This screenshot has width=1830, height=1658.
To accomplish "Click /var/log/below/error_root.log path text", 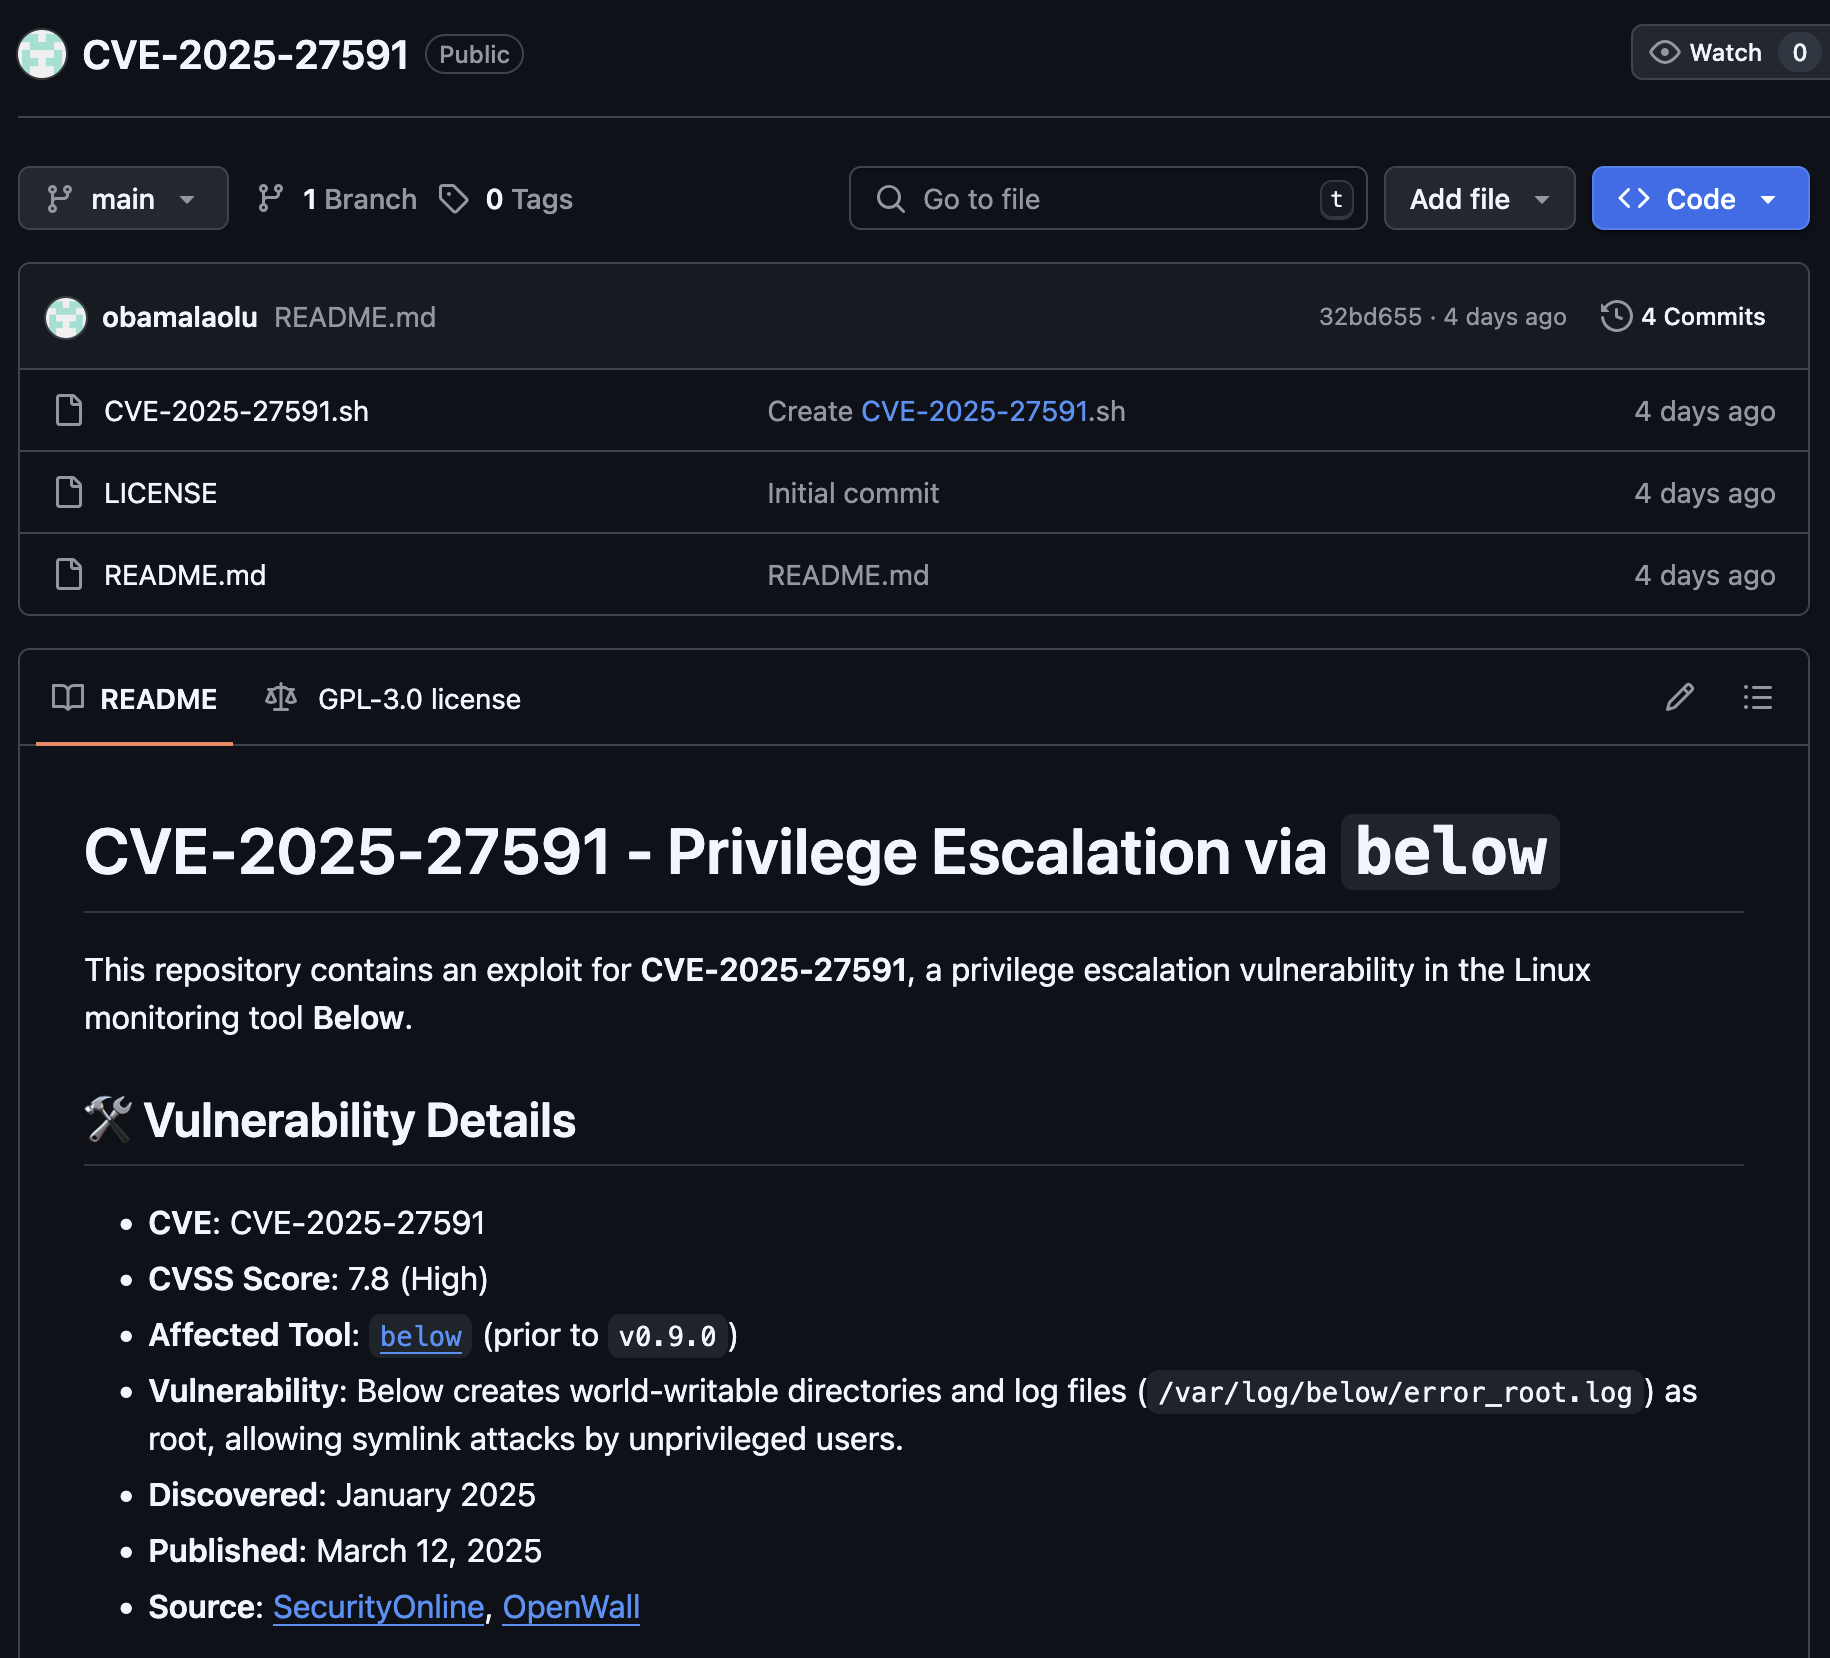I will pos(1395,1392).
